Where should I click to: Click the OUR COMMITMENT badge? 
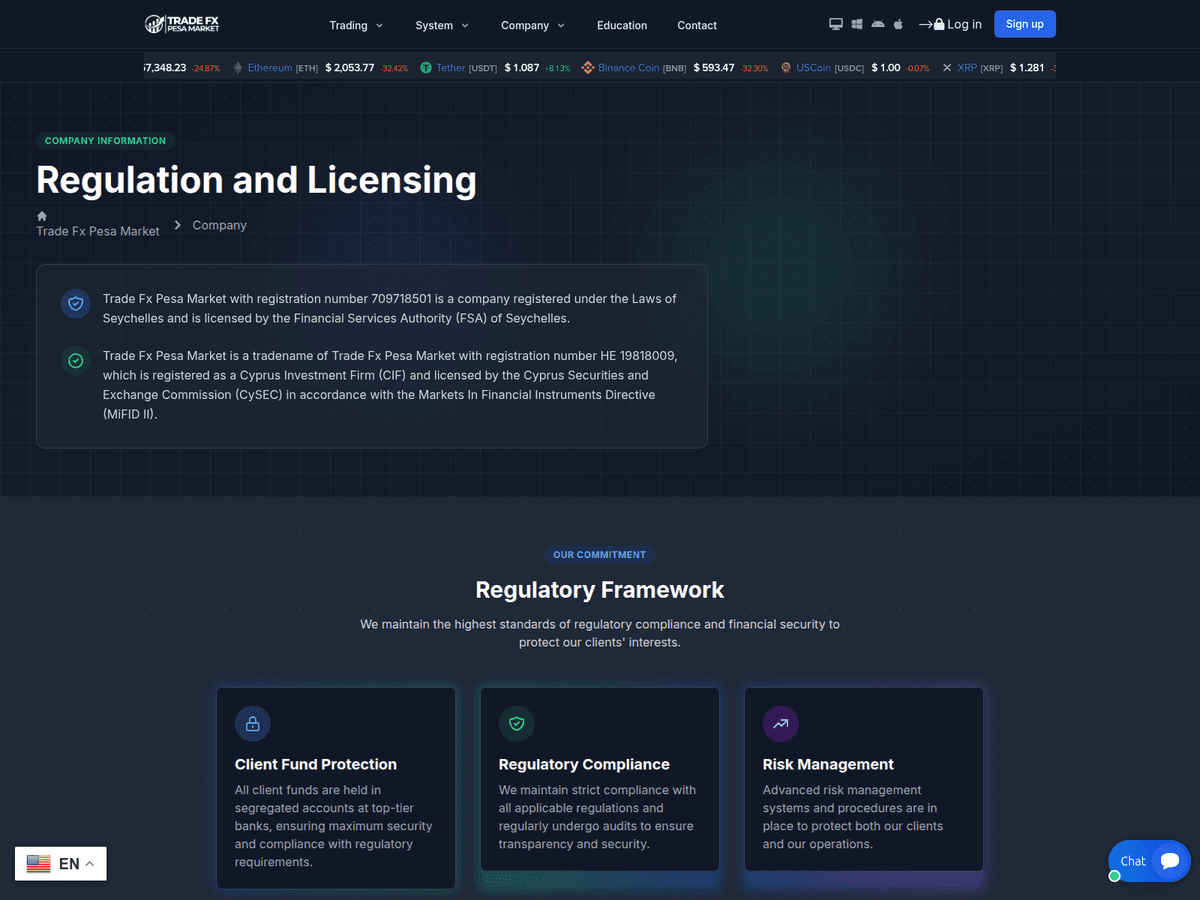pyautogui.click(x=599, y=555)
